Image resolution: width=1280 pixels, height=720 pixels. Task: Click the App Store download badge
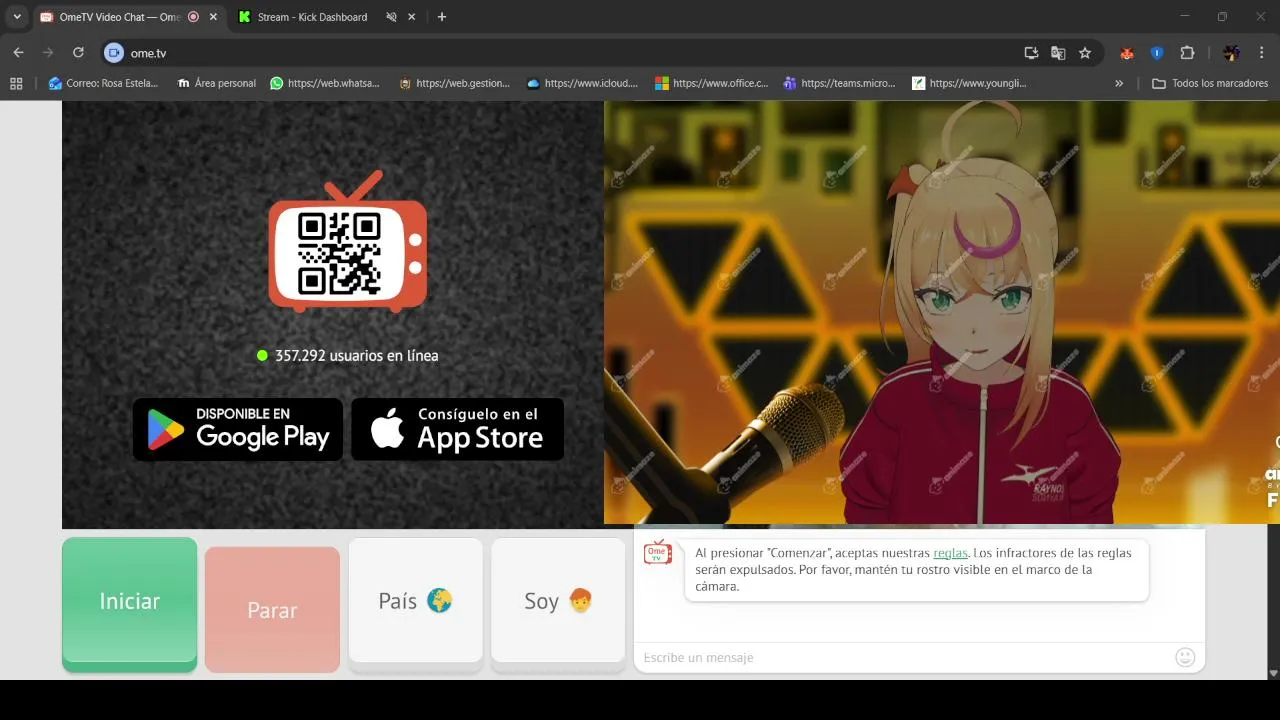(x=457, y=429)
